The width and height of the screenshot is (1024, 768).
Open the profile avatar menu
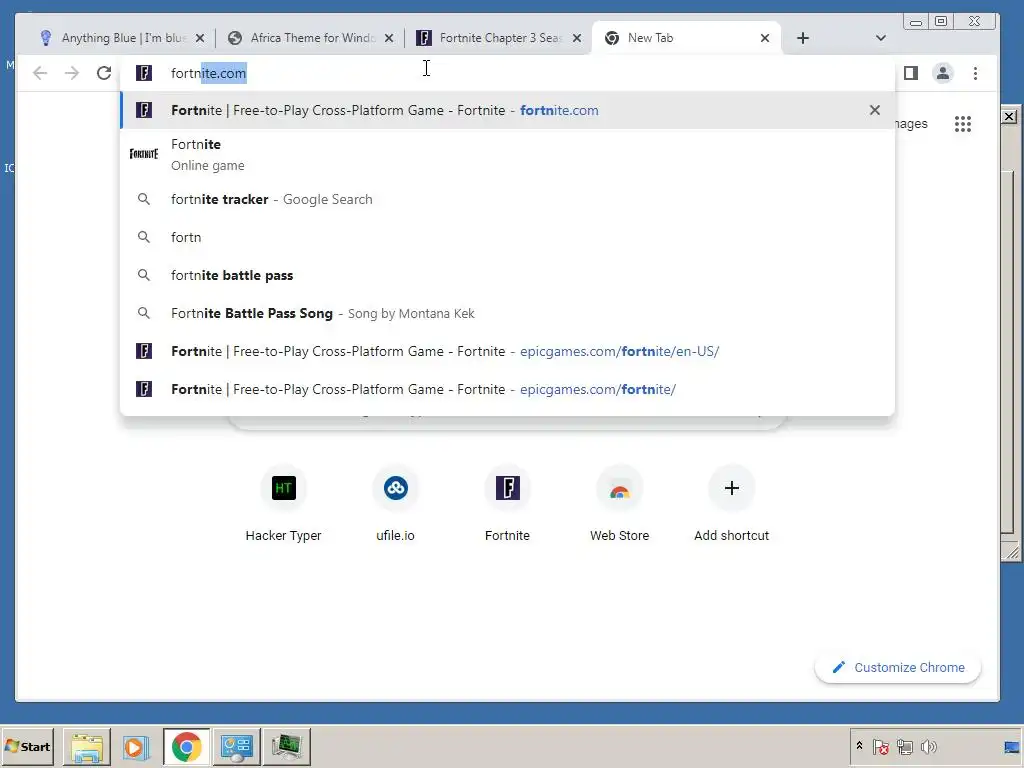943,73
